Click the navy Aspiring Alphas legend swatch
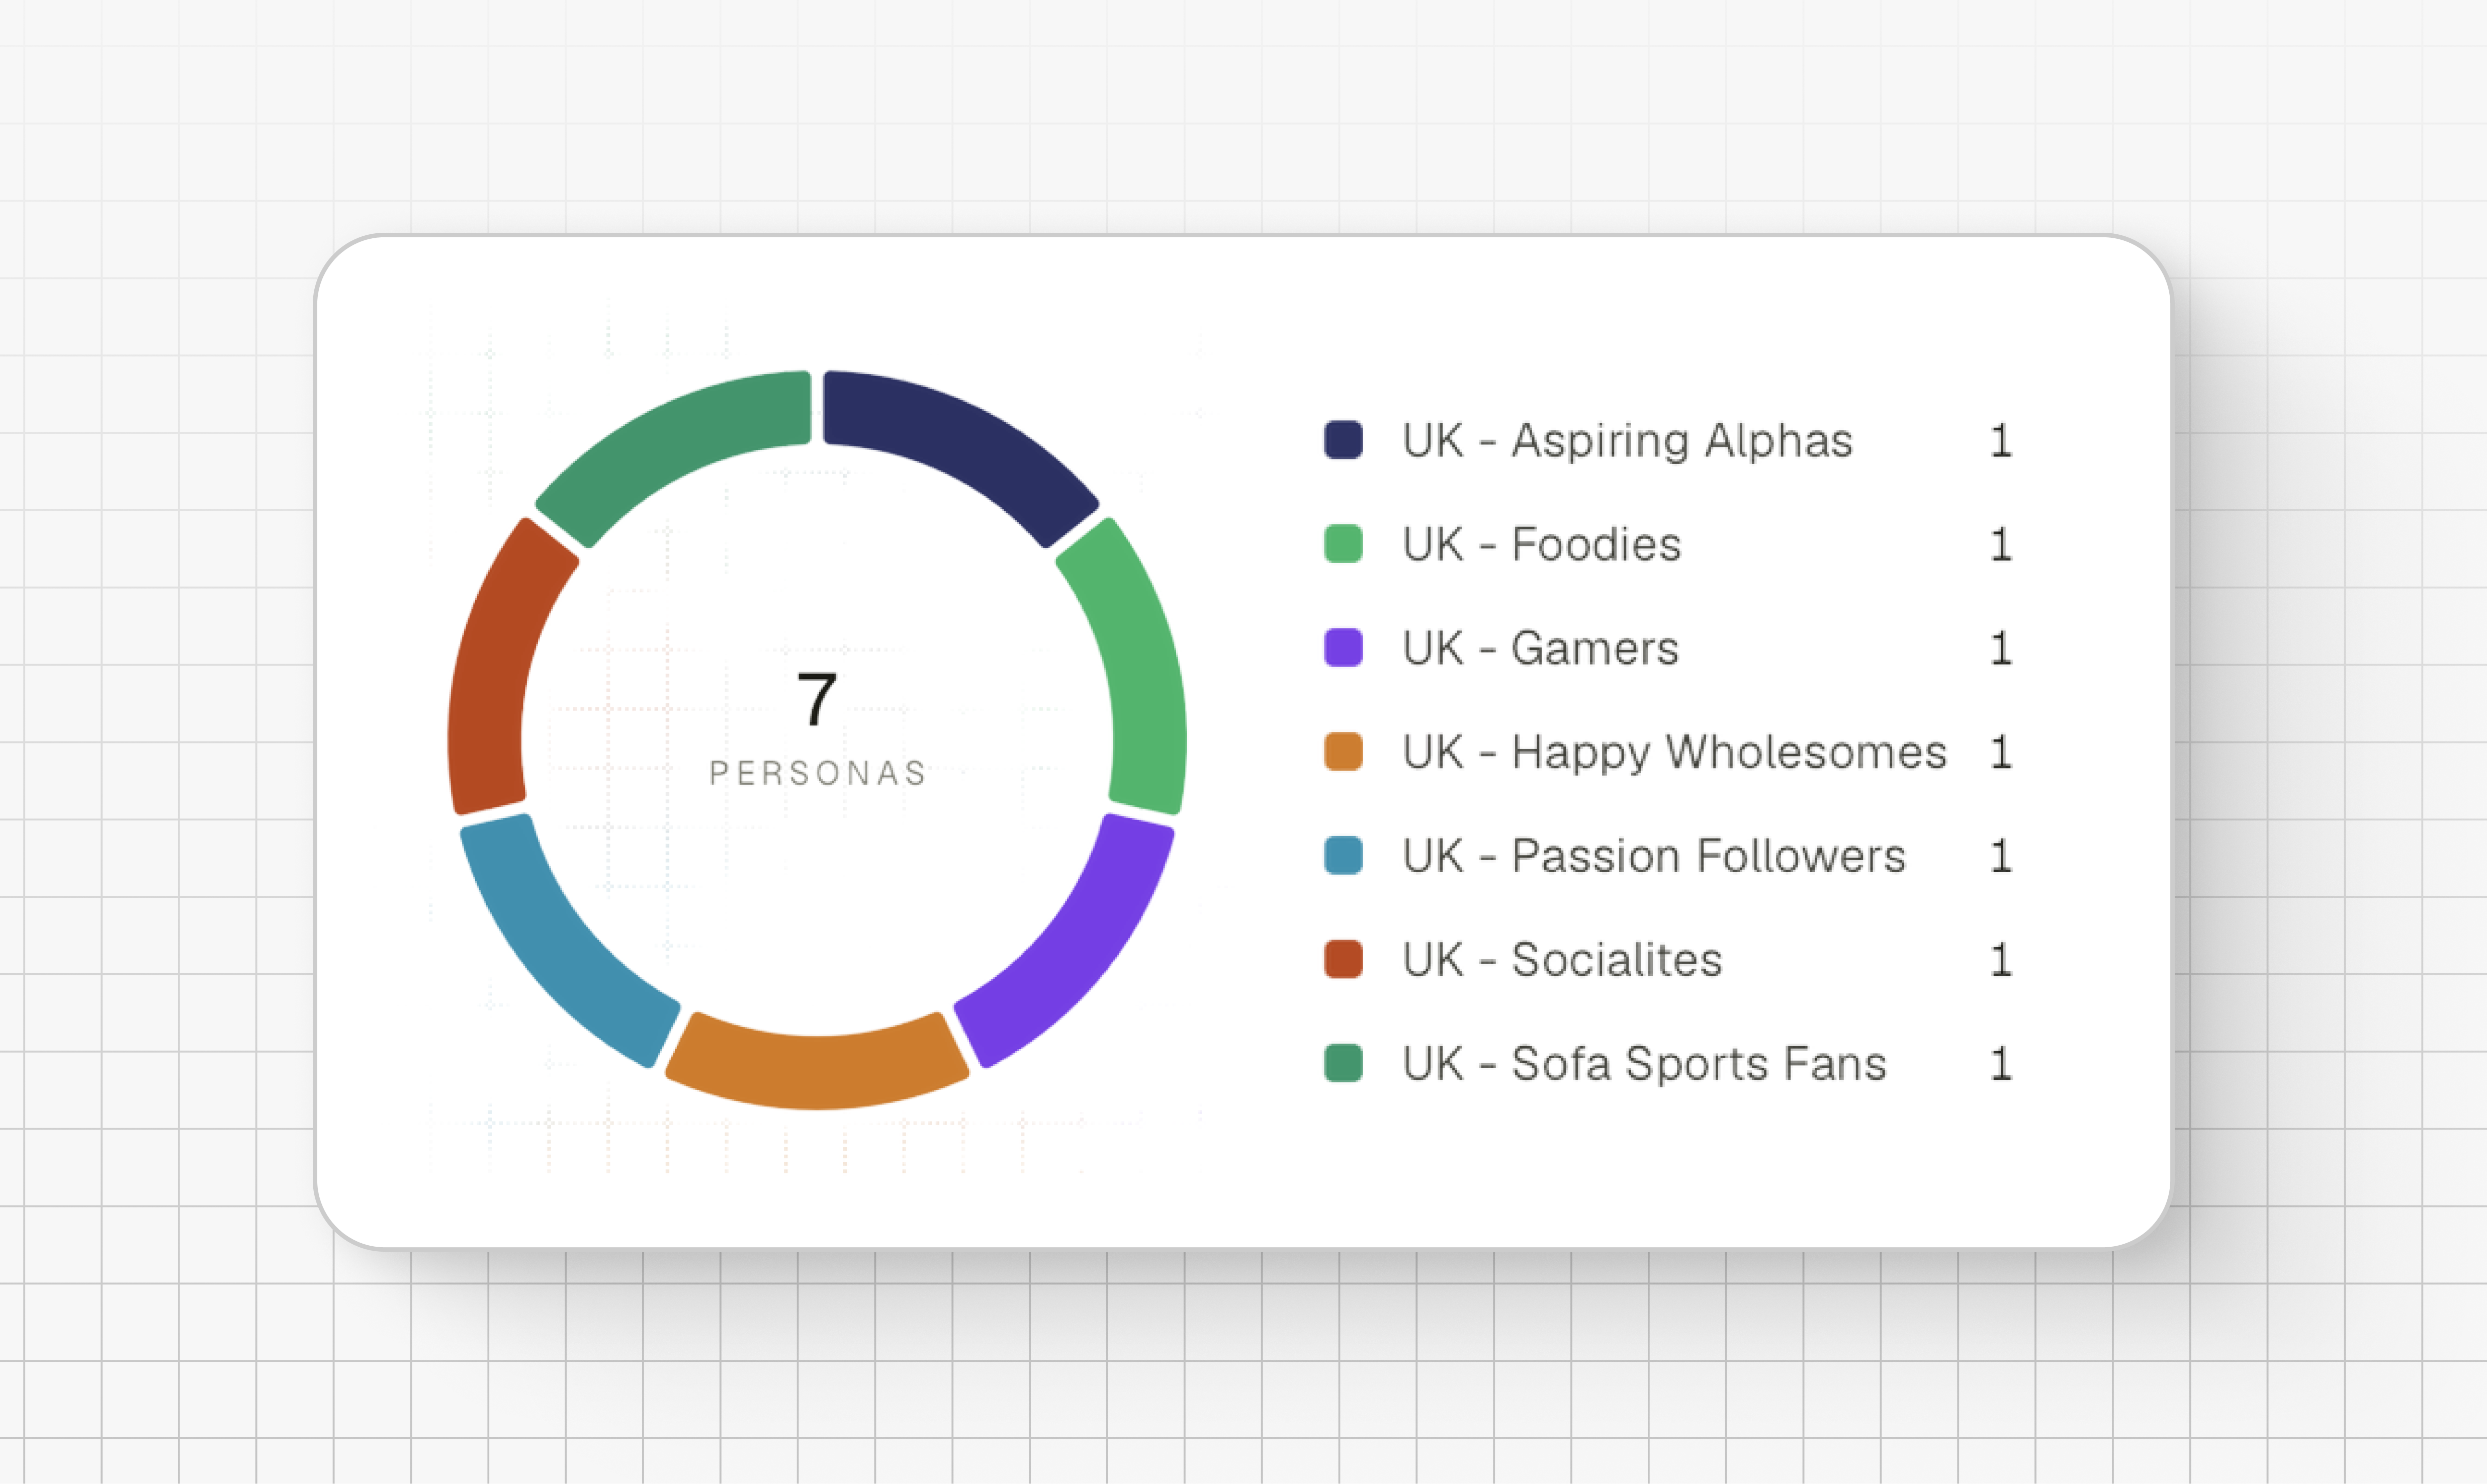2487x1484 pixels. pos(1343,440)
